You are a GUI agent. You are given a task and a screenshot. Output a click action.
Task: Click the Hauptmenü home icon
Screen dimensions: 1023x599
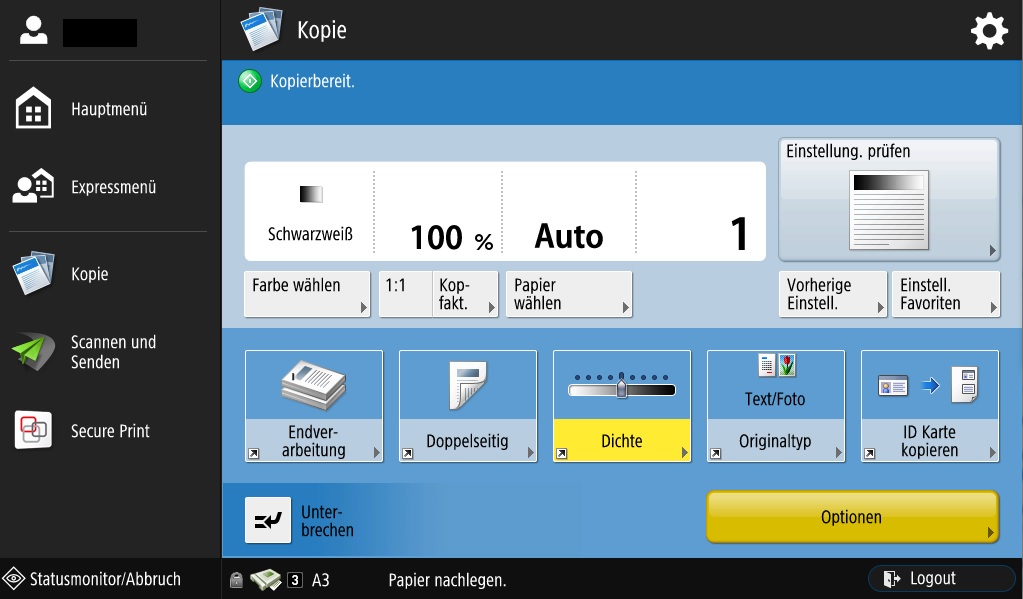(x=34, y=109)
